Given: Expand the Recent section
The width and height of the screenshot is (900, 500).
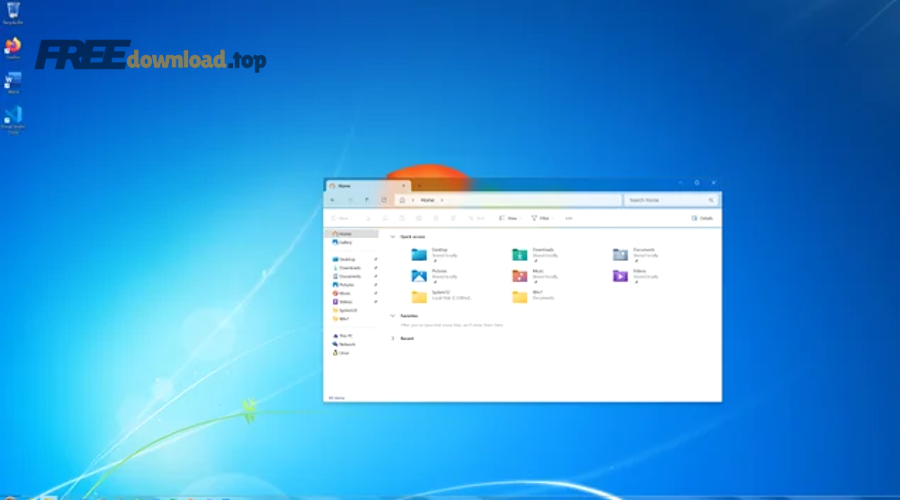Looking at the screenshot, I should 393,339.
